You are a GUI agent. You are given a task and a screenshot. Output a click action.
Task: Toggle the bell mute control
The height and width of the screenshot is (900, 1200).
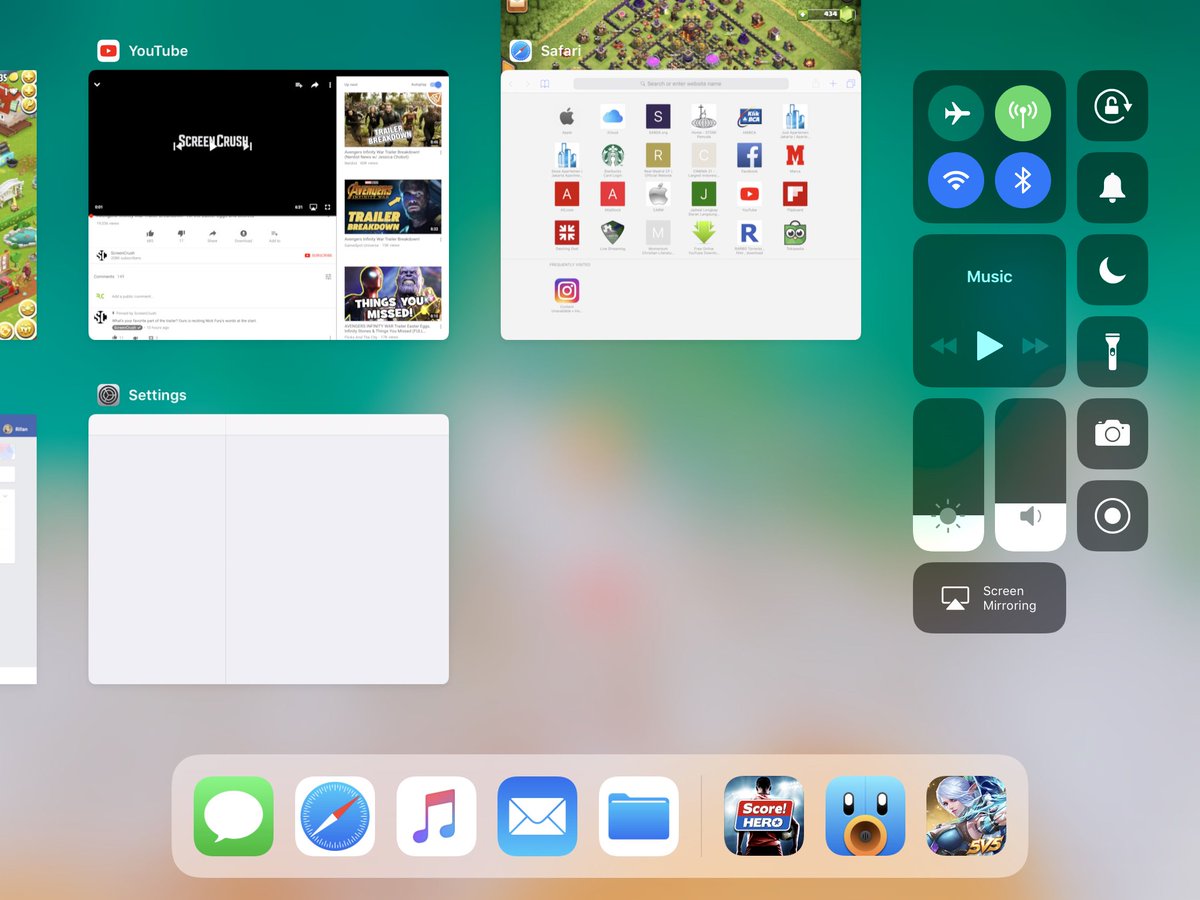tap(1112, 187)
